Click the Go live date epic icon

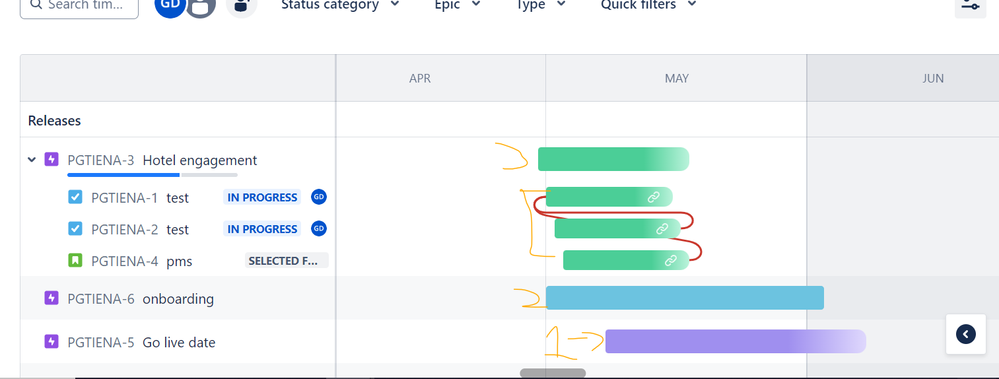coord(52,341)
